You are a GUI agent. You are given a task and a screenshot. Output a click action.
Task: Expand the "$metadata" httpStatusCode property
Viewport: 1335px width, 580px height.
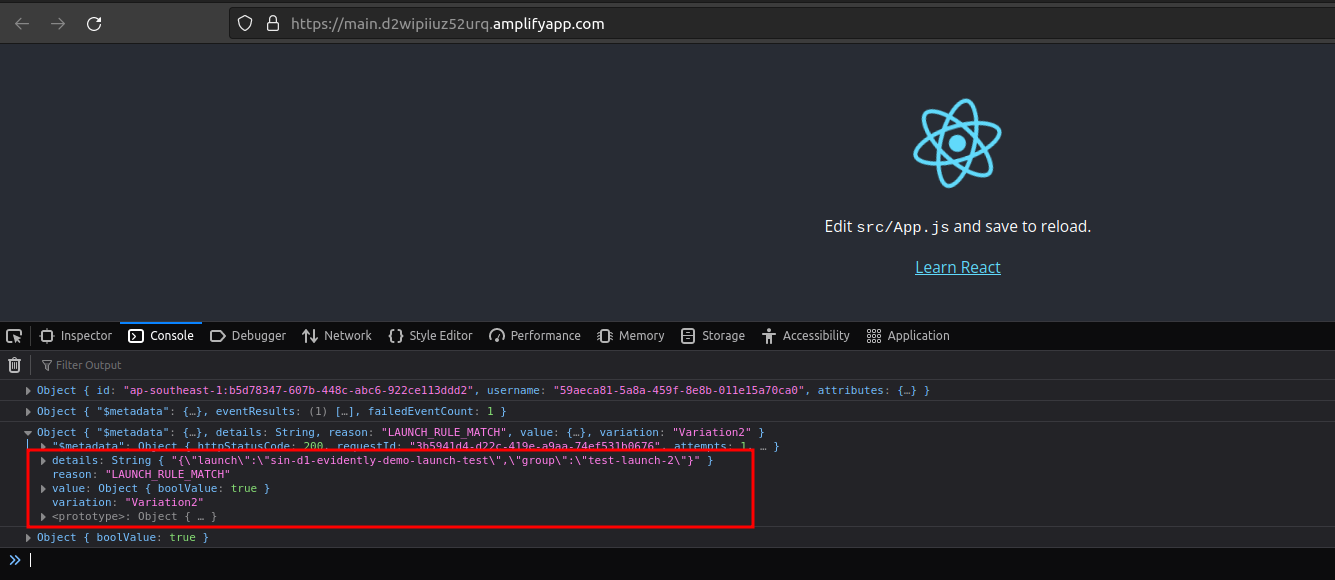click(43, 446)
